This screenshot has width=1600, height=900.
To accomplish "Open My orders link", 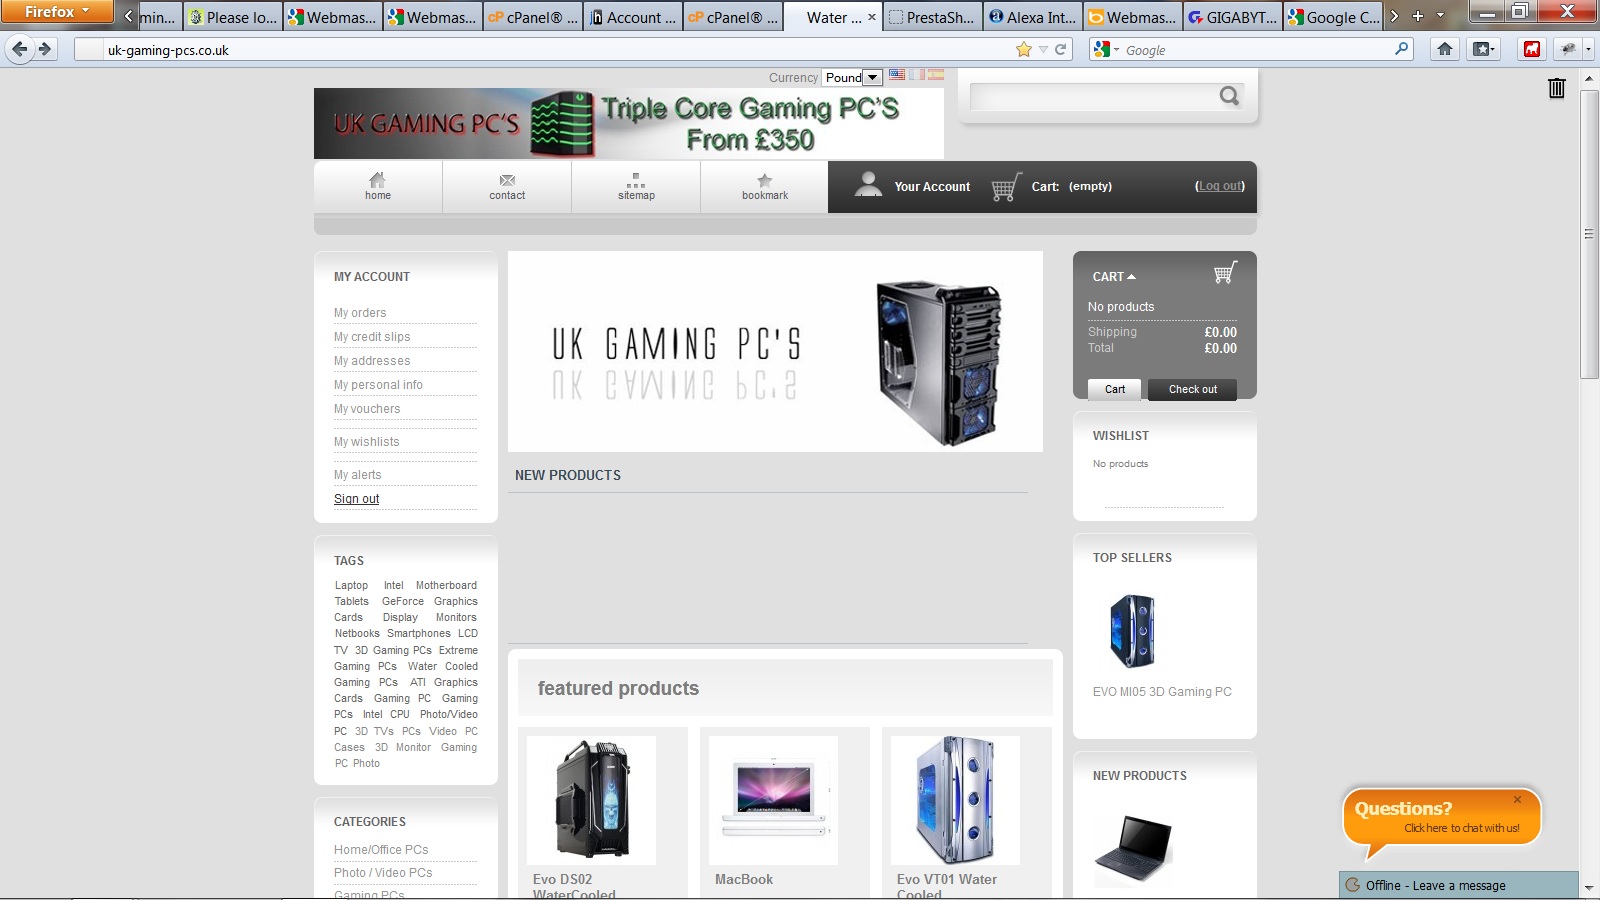I will click(360, 313).
